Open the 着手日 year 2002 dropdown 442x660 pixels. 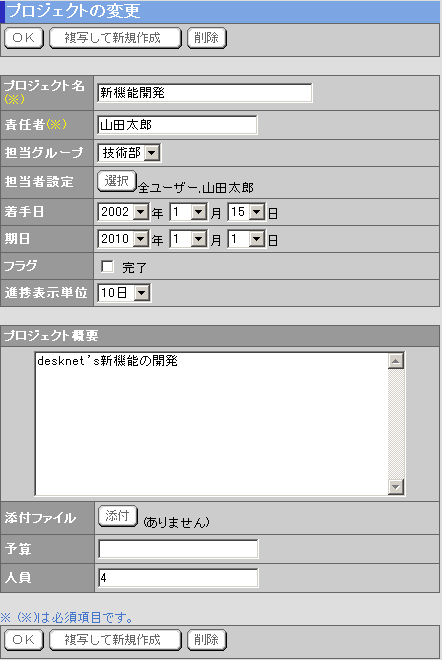[123, 212]
